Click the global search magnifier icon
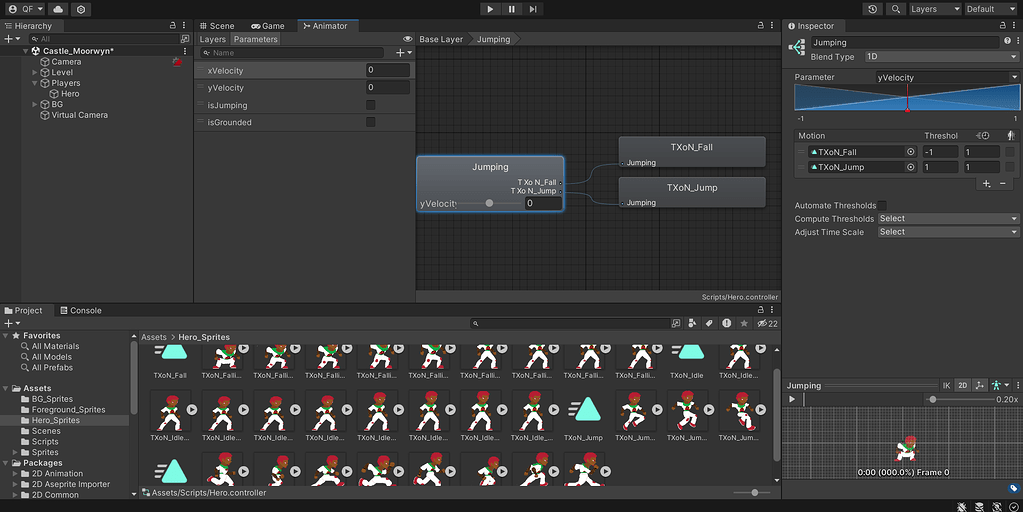The image size is (1023, 512). tap(896, 9)
